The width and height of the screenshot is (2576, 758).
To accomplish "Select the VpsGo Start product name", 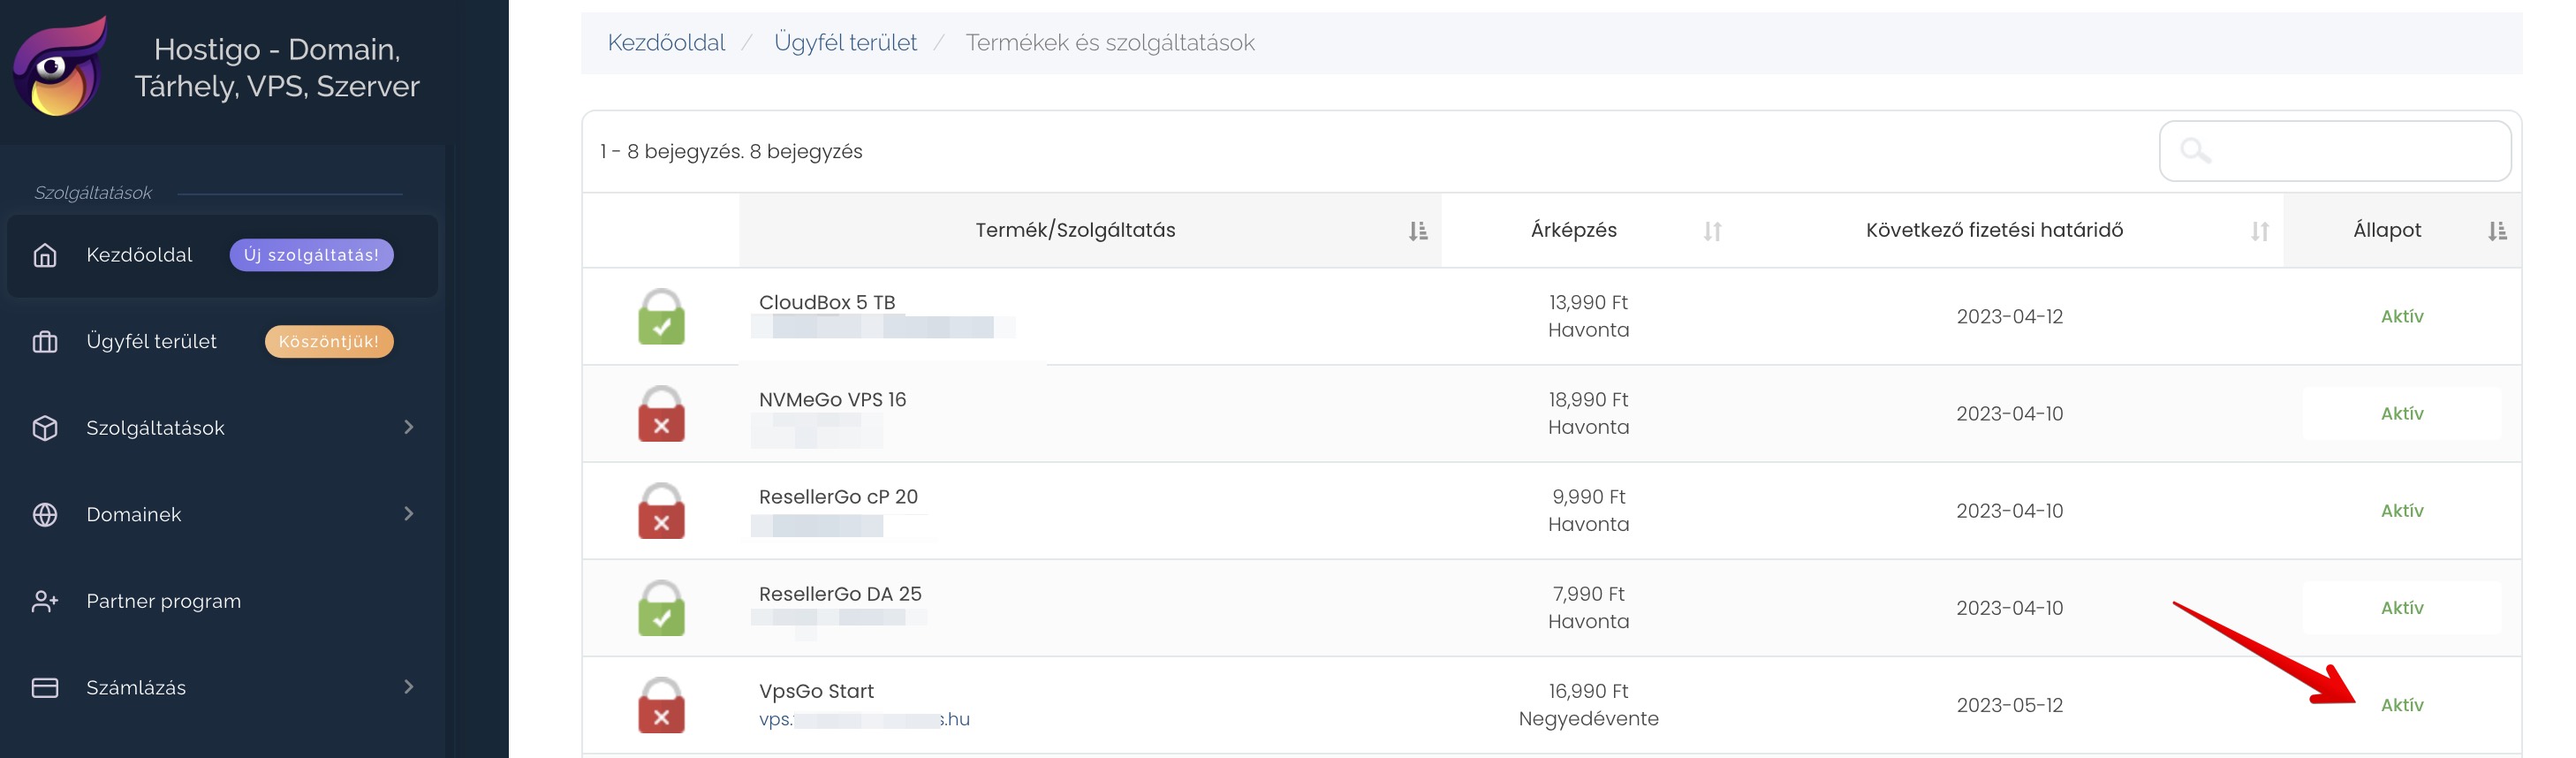I will [816, 691].
